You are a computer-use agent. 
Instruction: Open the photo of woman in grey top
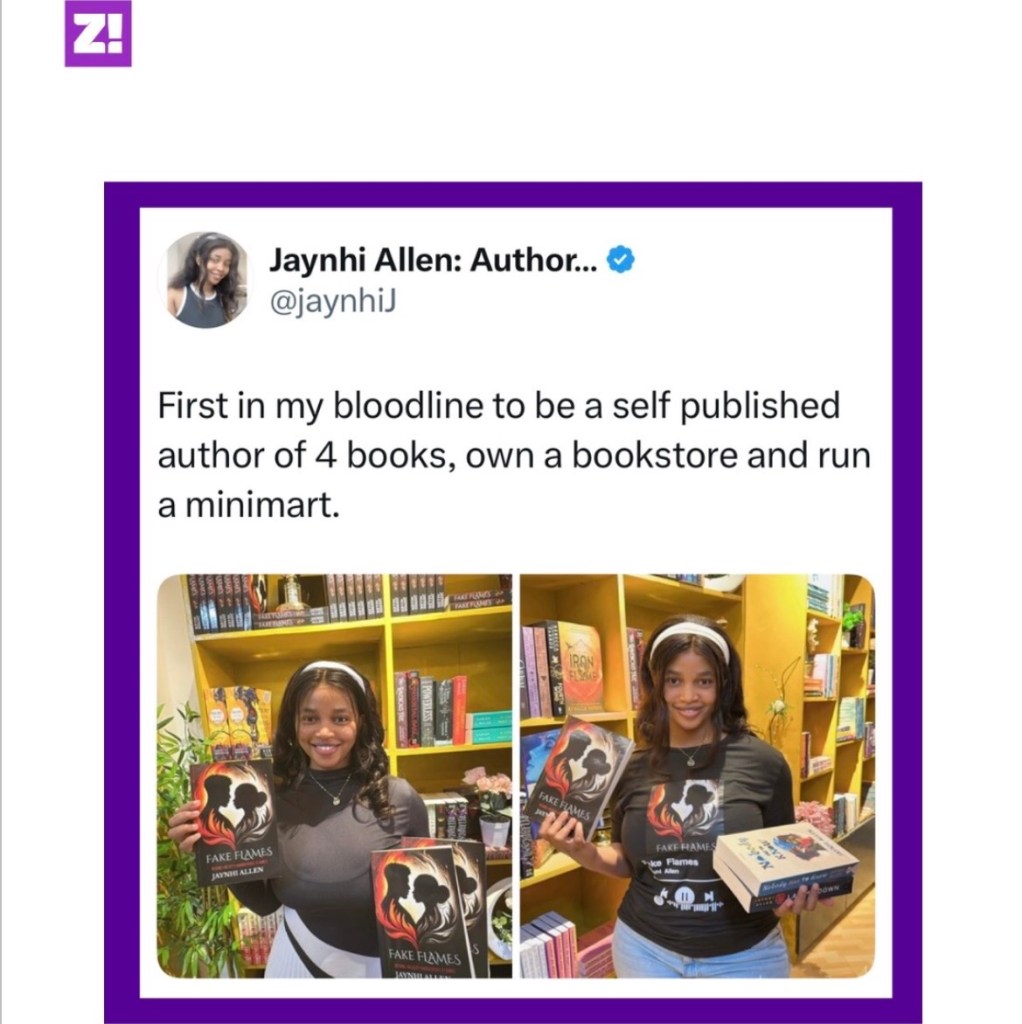pyautogui.click(x=334, y=776)
